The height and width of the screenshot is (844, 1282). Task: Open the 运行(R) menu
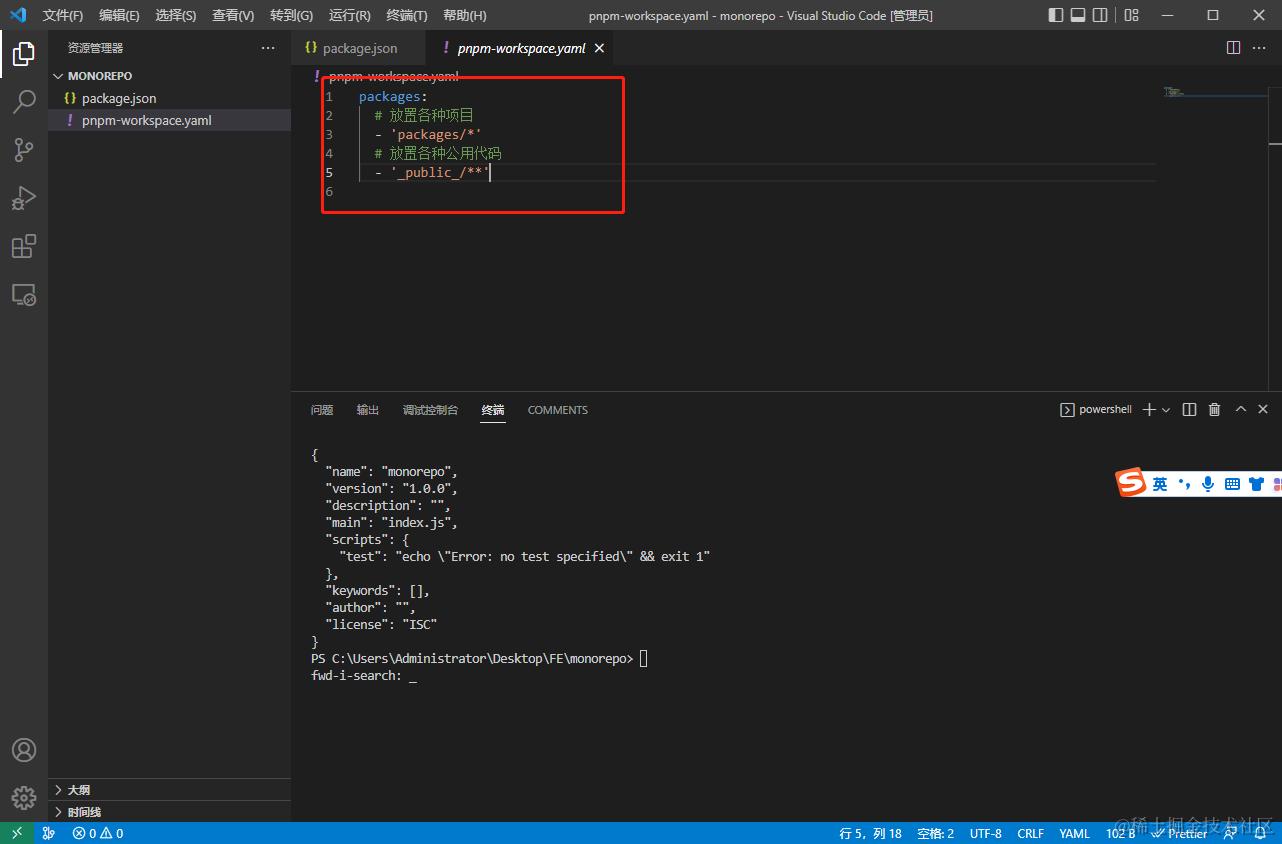(x=349, y=15)
